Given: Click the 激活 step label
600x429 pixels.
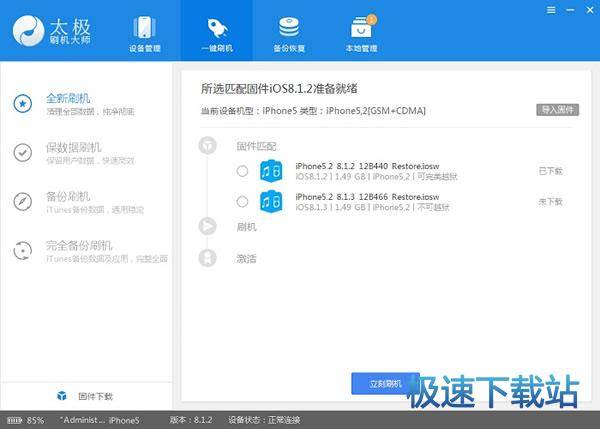Looking at the screenshot, I should pos(246,258).
